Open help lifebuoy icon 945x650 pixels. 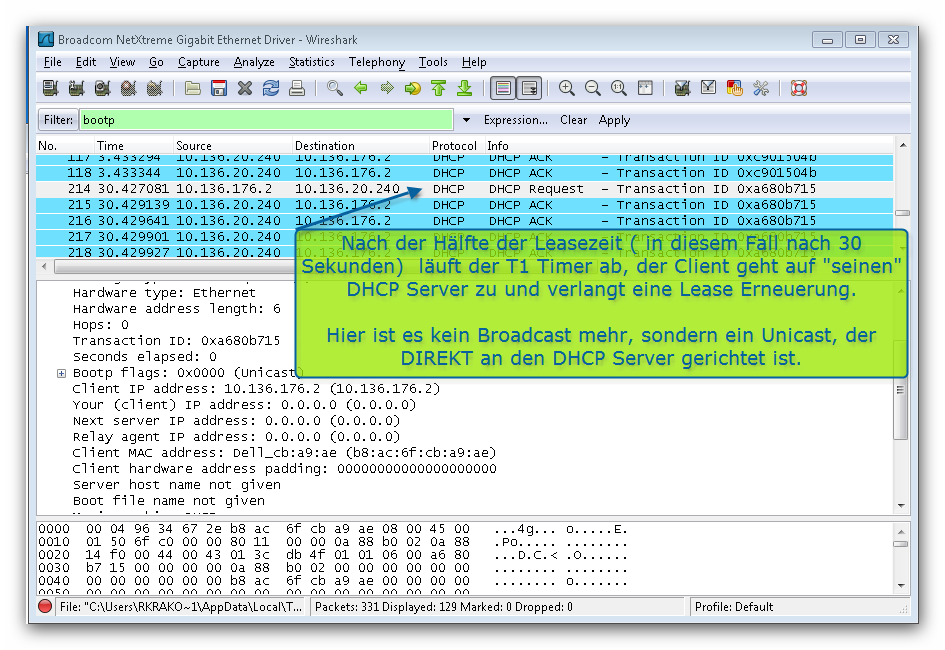799,89
